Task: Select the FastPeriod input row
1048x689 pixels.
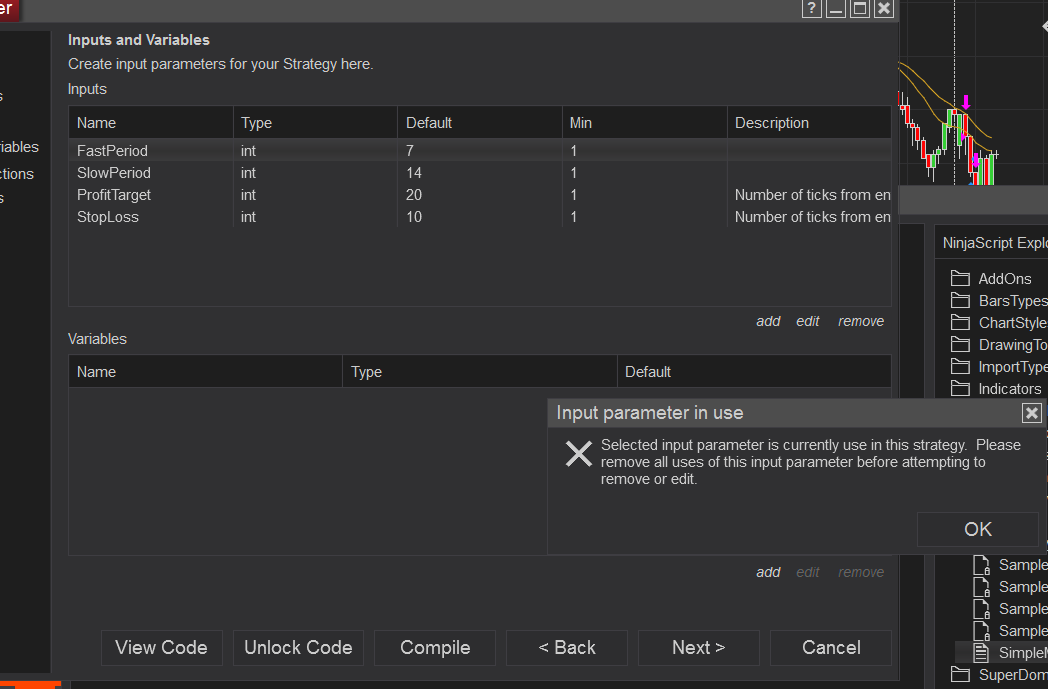Action: click(112, 151)
